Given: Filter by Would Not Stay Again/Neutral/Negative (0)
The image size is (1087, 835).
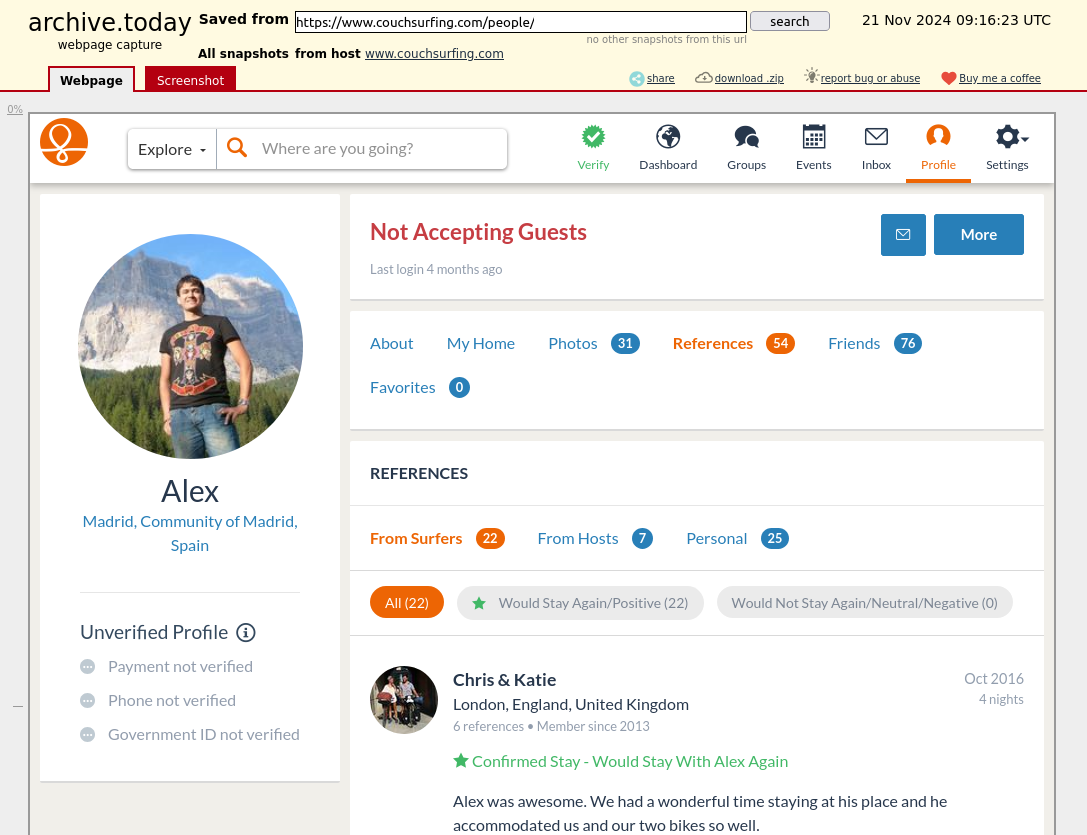Looking at the screenshot, I should pyautogui.click(x=864, y=603).
